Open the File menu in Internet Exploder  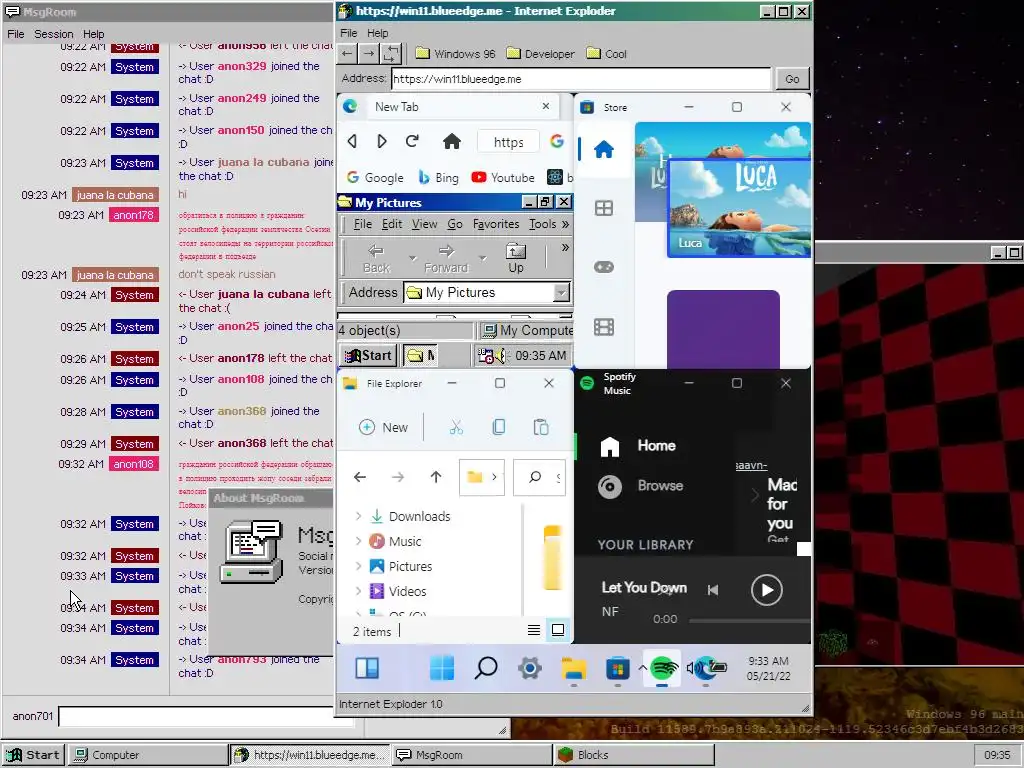pos(349,33)
